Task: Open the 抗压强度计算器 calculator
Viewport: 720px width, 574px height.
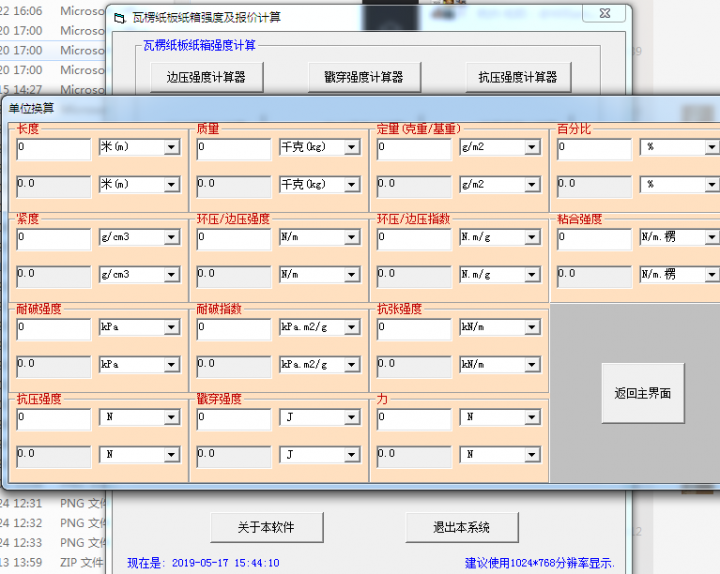Action: pyautogui.click(x=517, y=77)
